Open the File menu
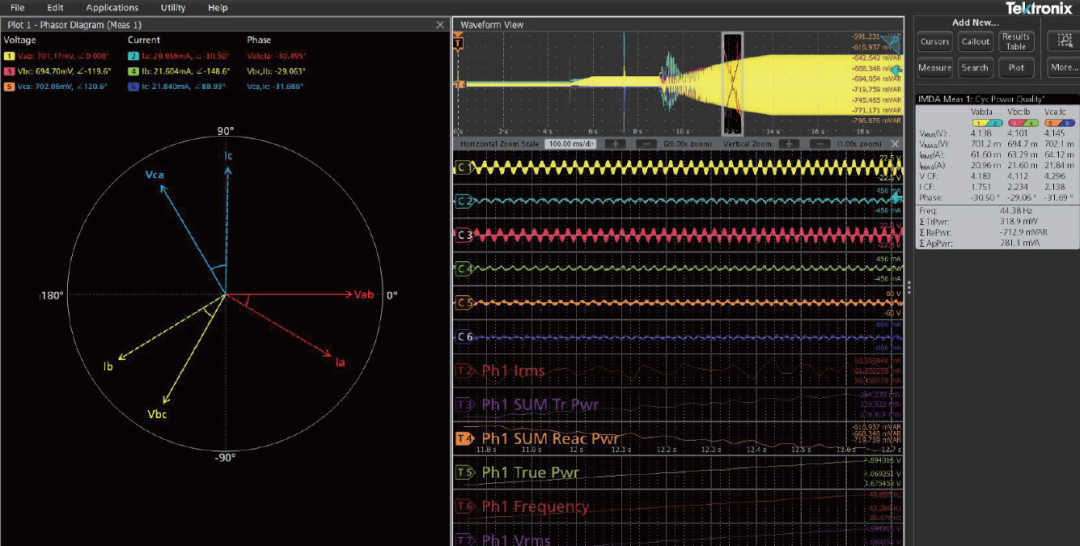The width and height of the screenshot is (1080, 546). pos(18,7)
